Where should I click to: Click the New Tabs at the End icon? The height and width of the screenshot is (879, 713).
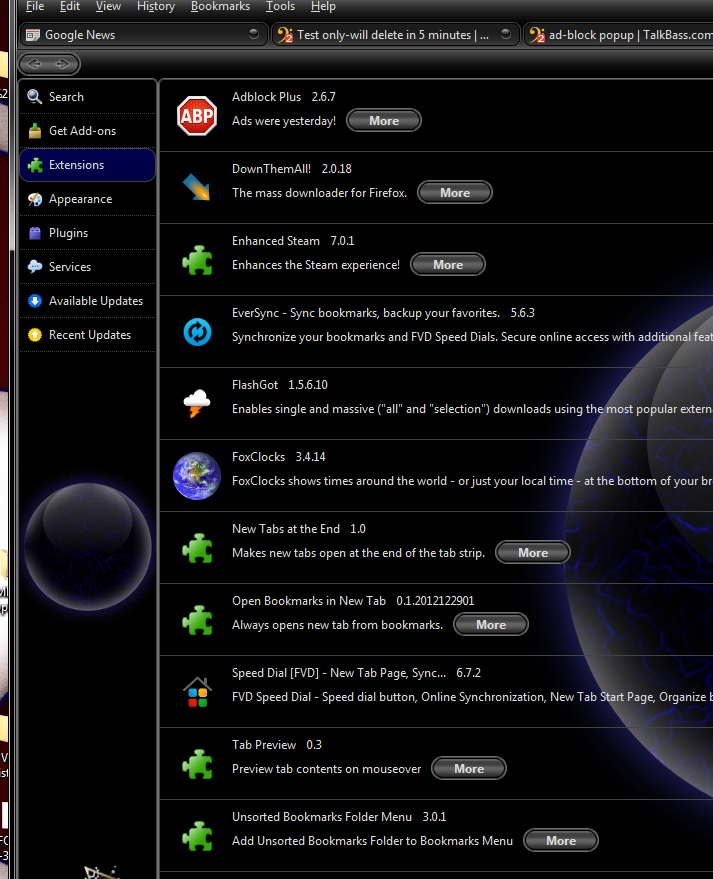[x=197, y=548]
